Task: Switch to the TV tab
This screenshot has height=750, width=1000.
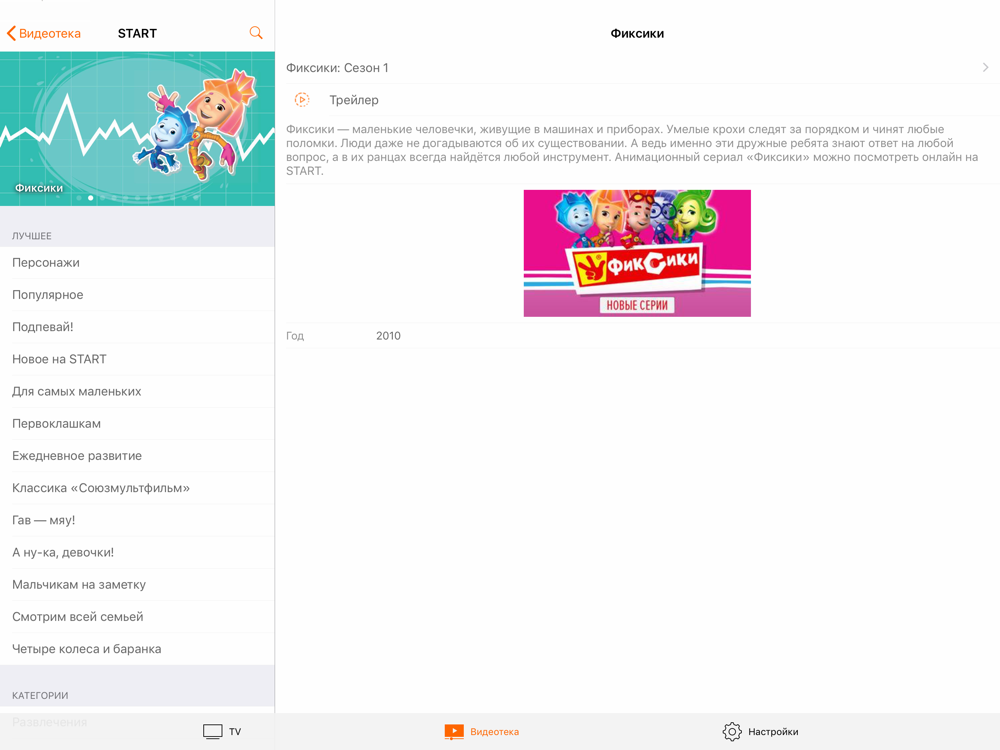Action: coord(222,732)
